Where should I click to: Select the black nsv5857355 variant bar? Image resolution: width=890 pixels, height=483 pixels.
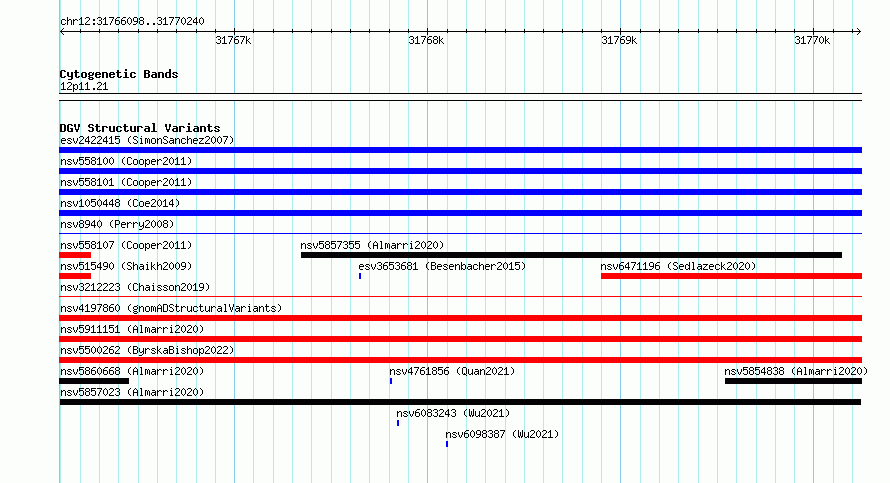pyautogui.click(x=571, y=255)
